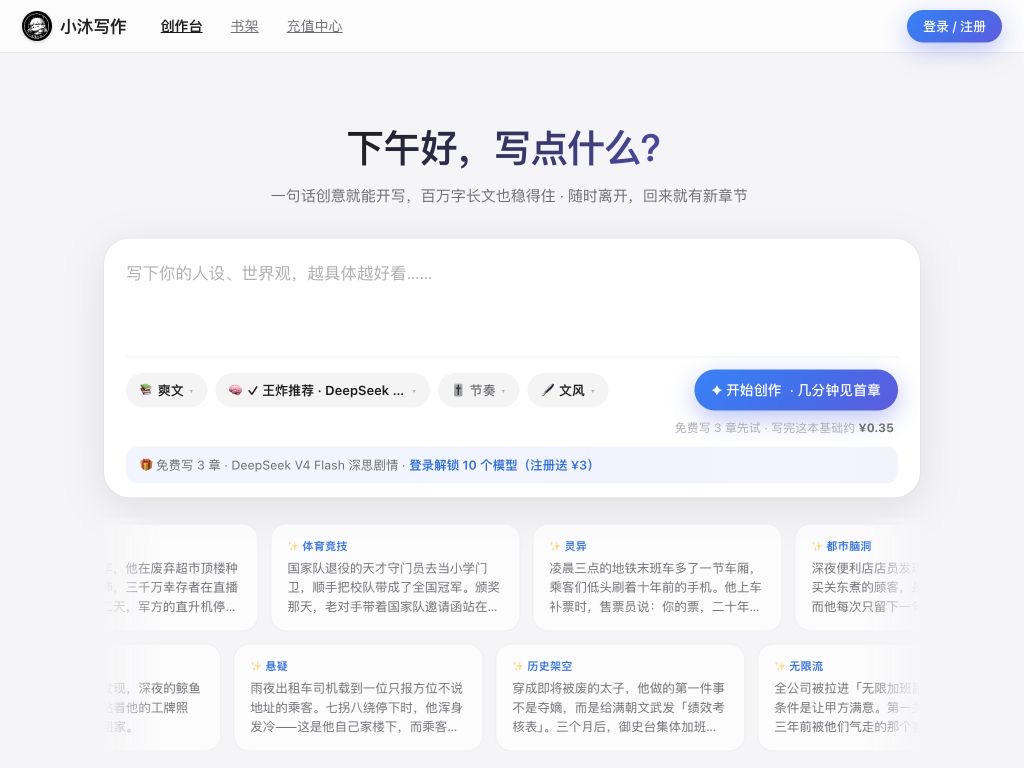Open the 书架 tab

pos(245,27)
